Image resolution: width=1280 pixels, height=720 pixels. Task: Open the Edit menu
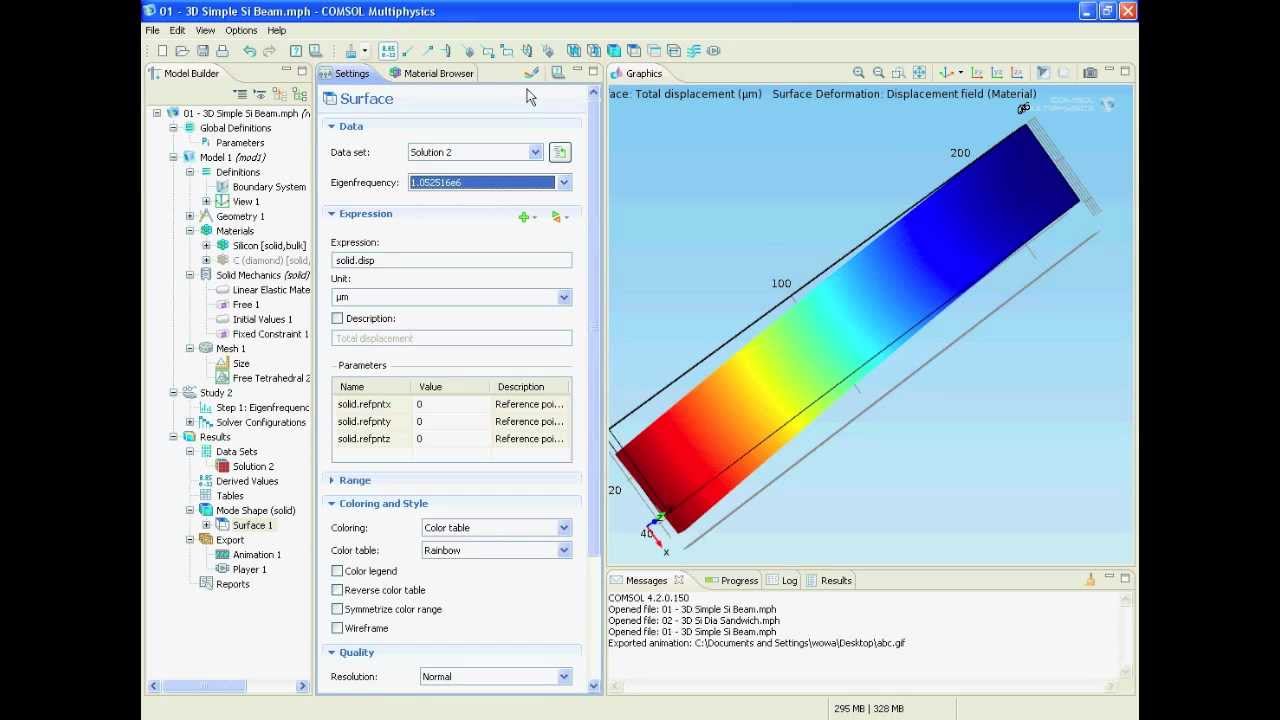(x=177, y=30)
